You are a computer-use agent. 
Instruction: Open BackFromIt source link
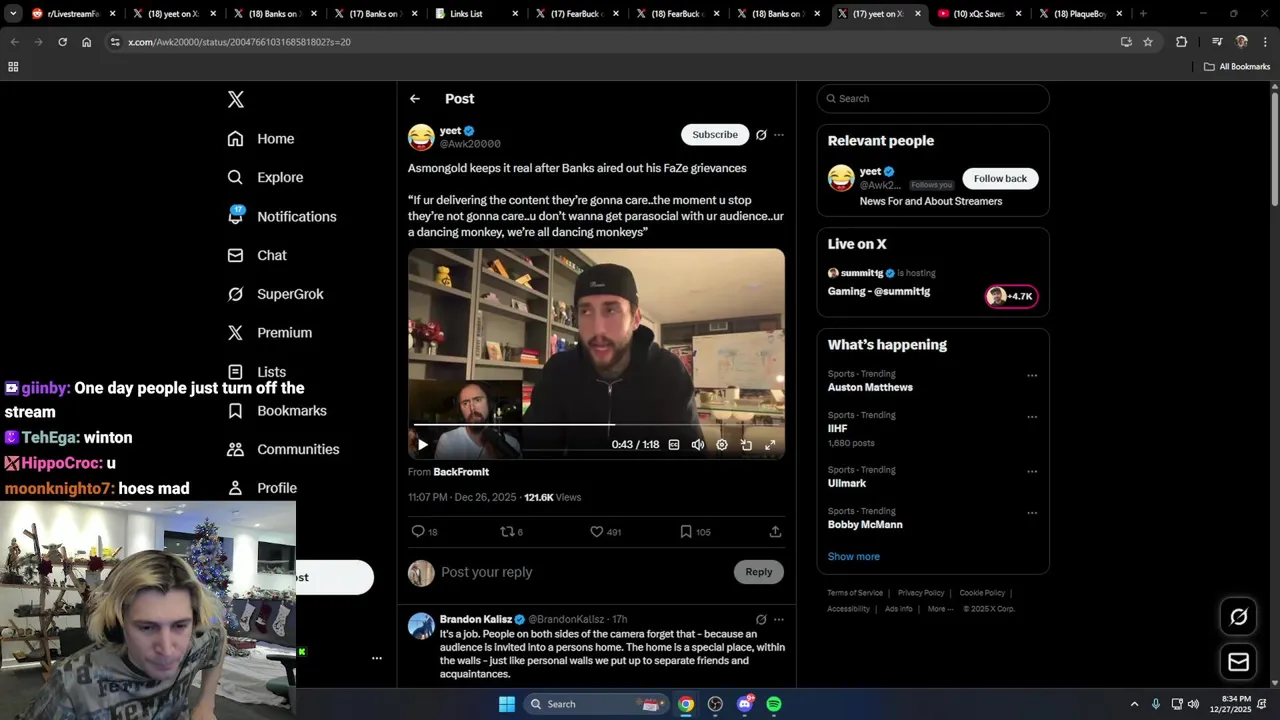[x=461, y=472]
